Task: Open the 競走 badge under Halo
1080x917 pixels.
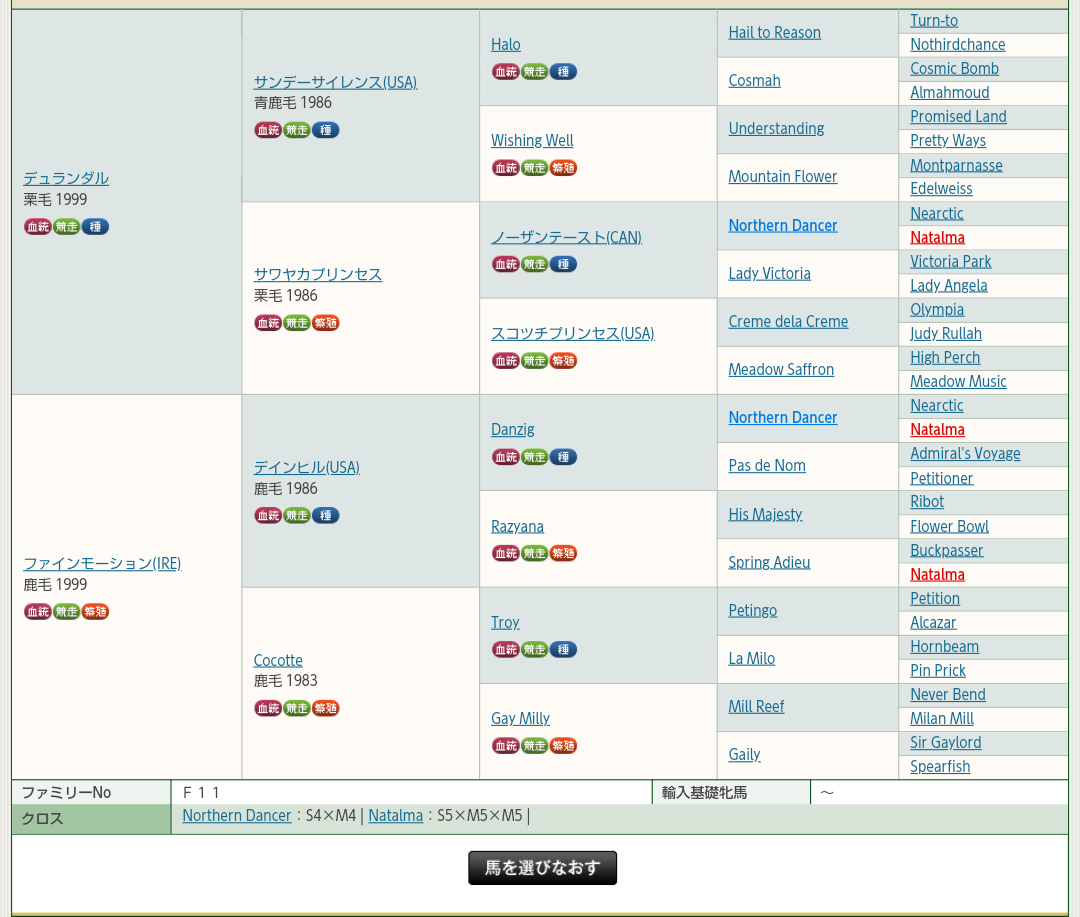Action: (x=534, y=72)
